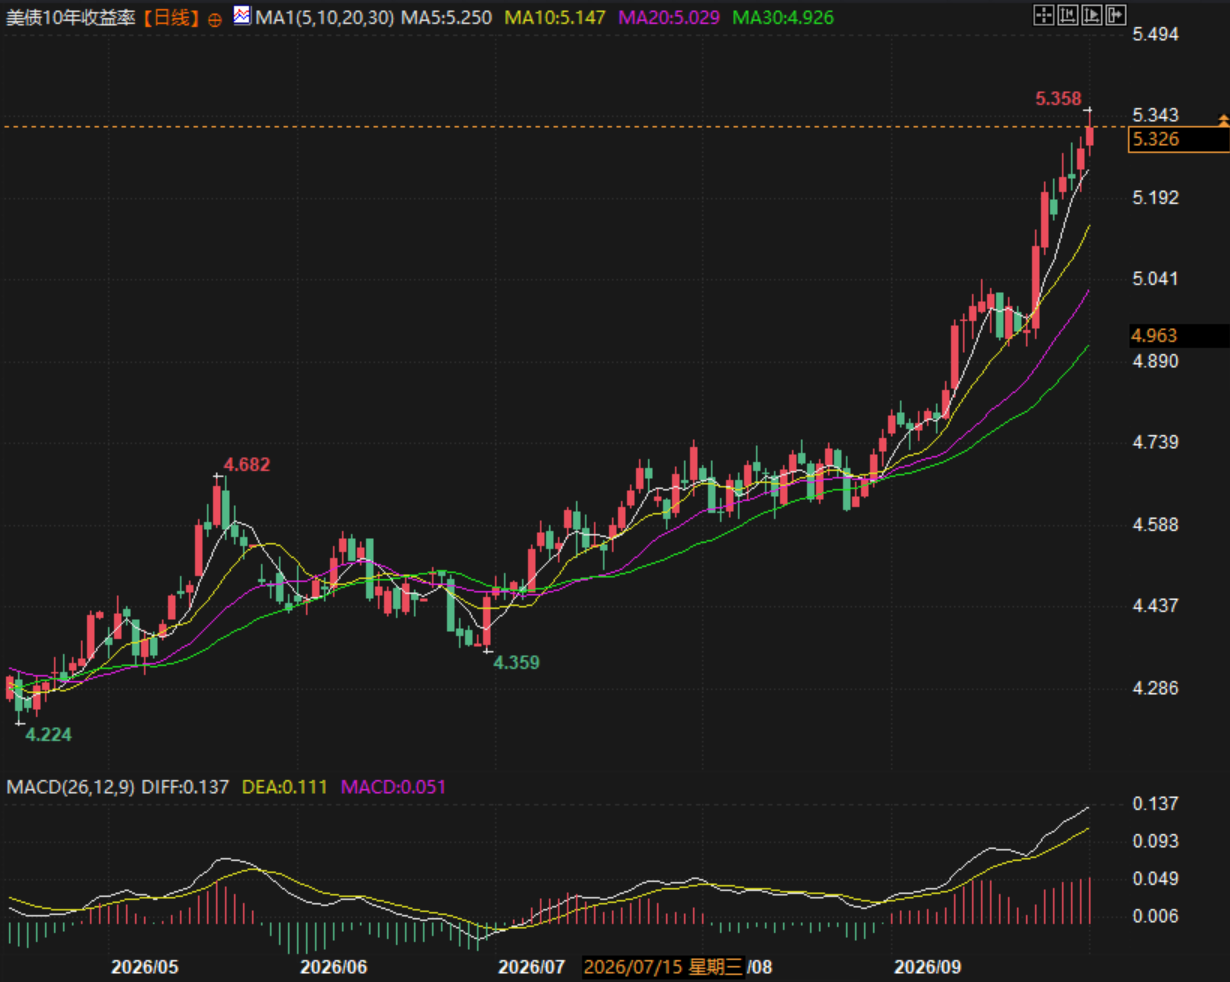Click the 0.006 MACD axis value
The image size is (1230, 982).
point(1155,916)
